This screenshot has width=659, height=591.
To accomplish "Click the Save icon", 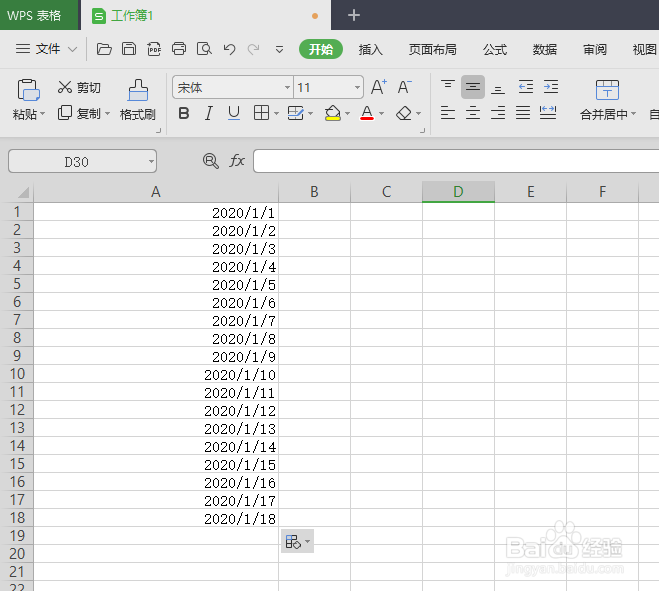I will pos(129,49).
